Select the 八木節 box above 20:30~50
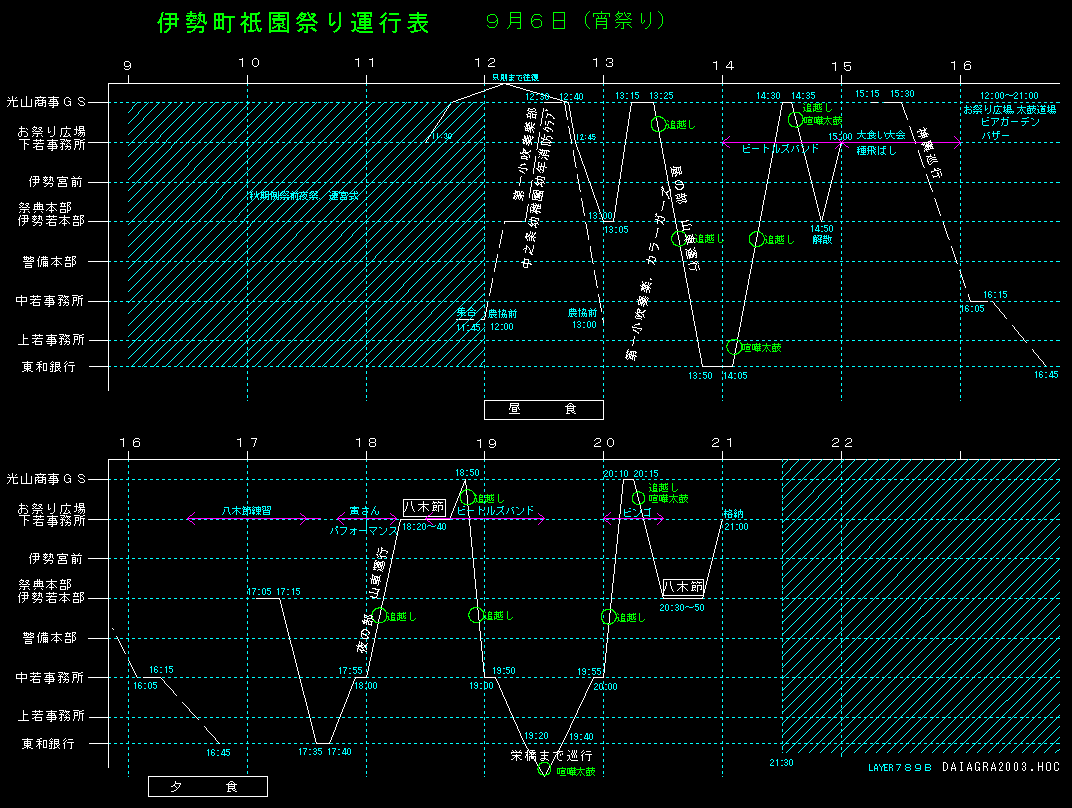The image size is (1072, 808). [684, 587]
